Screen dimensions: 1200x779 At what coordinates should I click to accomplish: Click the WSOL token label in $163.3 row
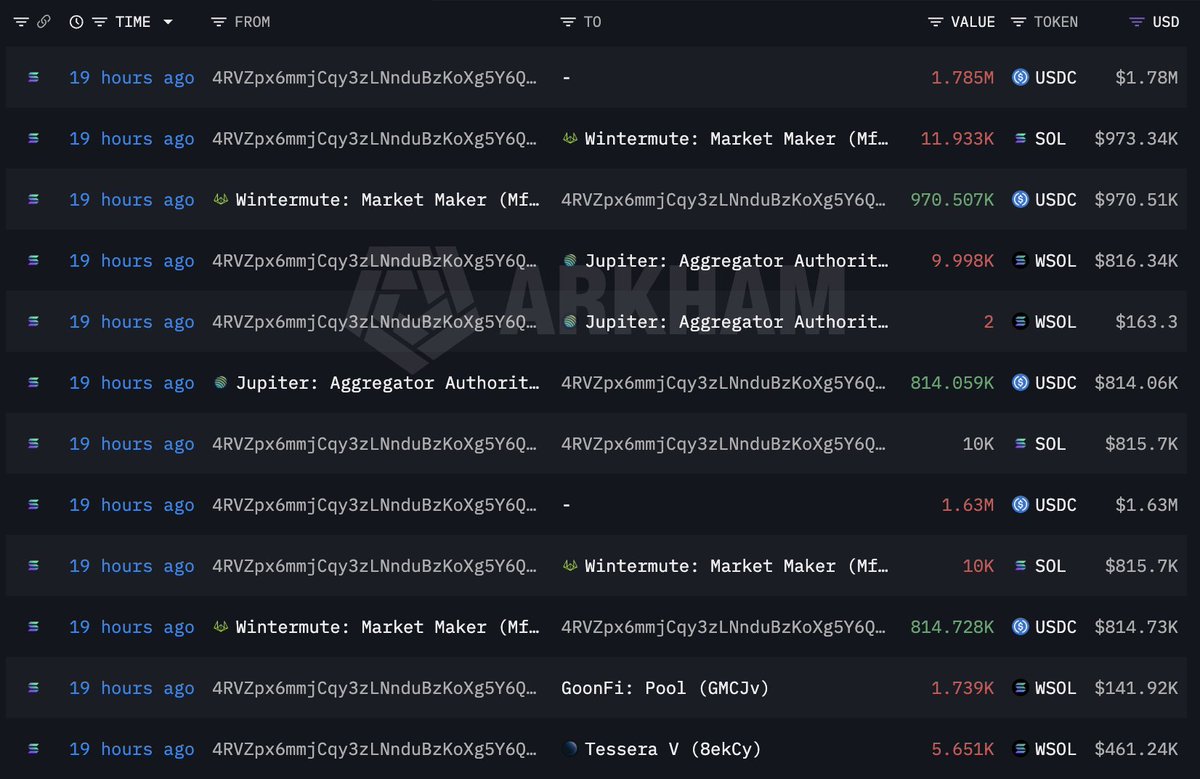[1056, 321]
